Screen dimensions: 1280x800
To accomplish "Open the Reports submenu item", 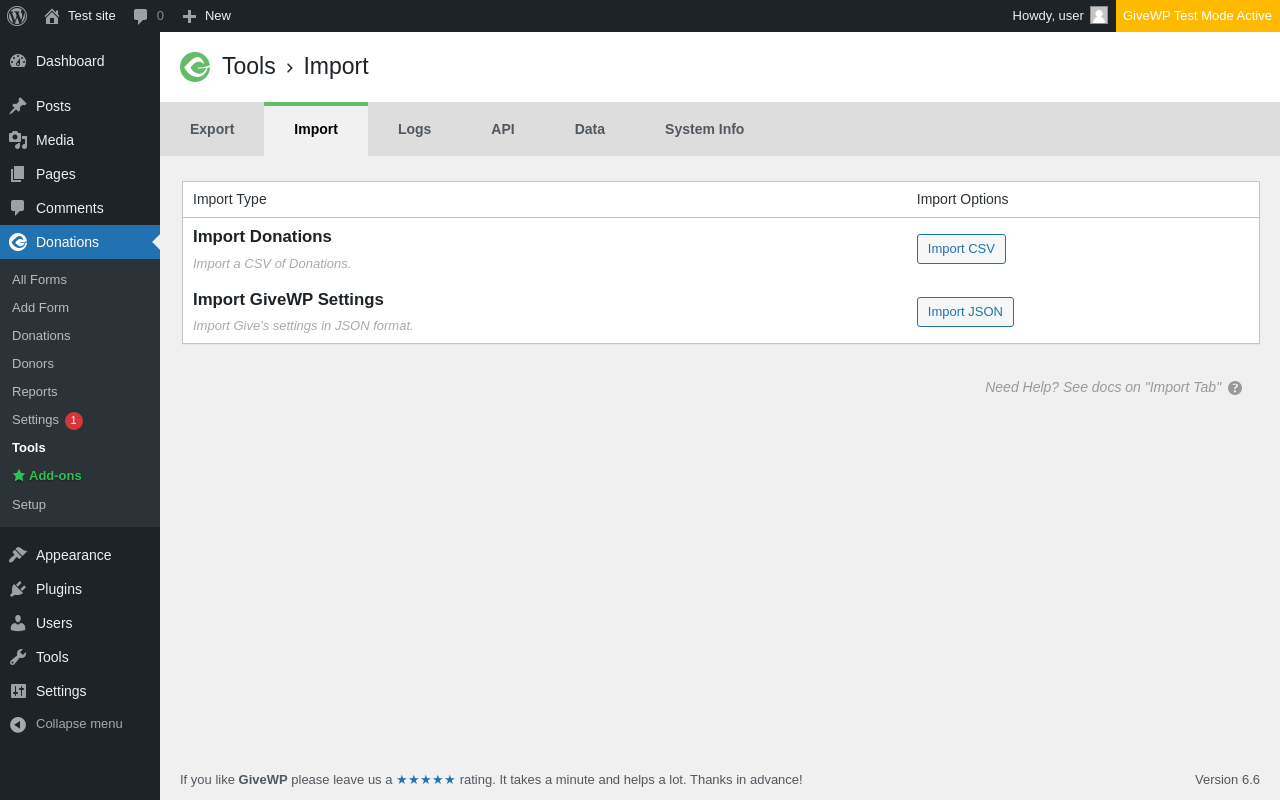I will click(35, 392).
